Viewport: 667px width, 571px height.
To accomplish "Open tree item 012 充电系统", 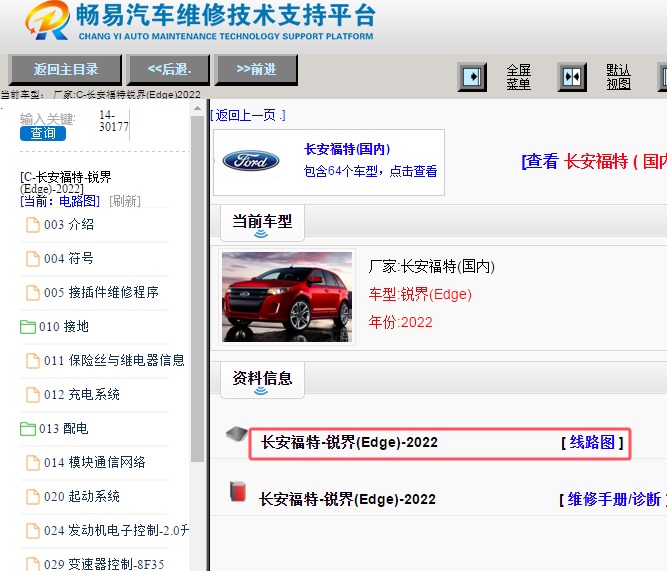I will [82, 394].
